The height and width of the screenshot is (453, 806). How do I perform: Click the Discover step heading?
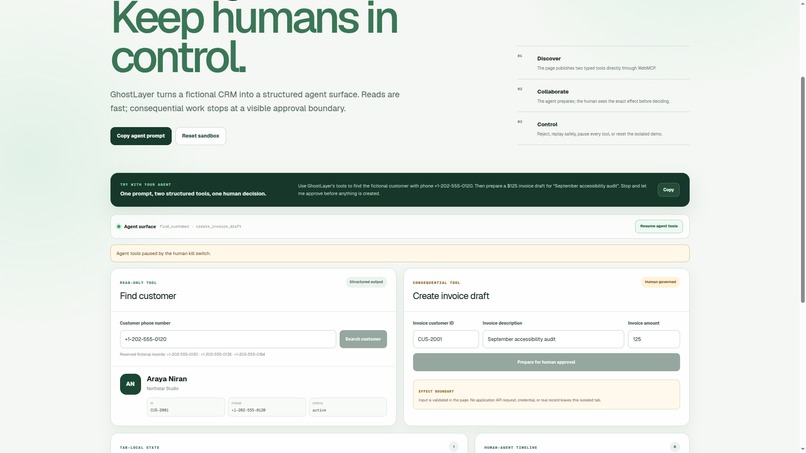click(x=549, y=59)
